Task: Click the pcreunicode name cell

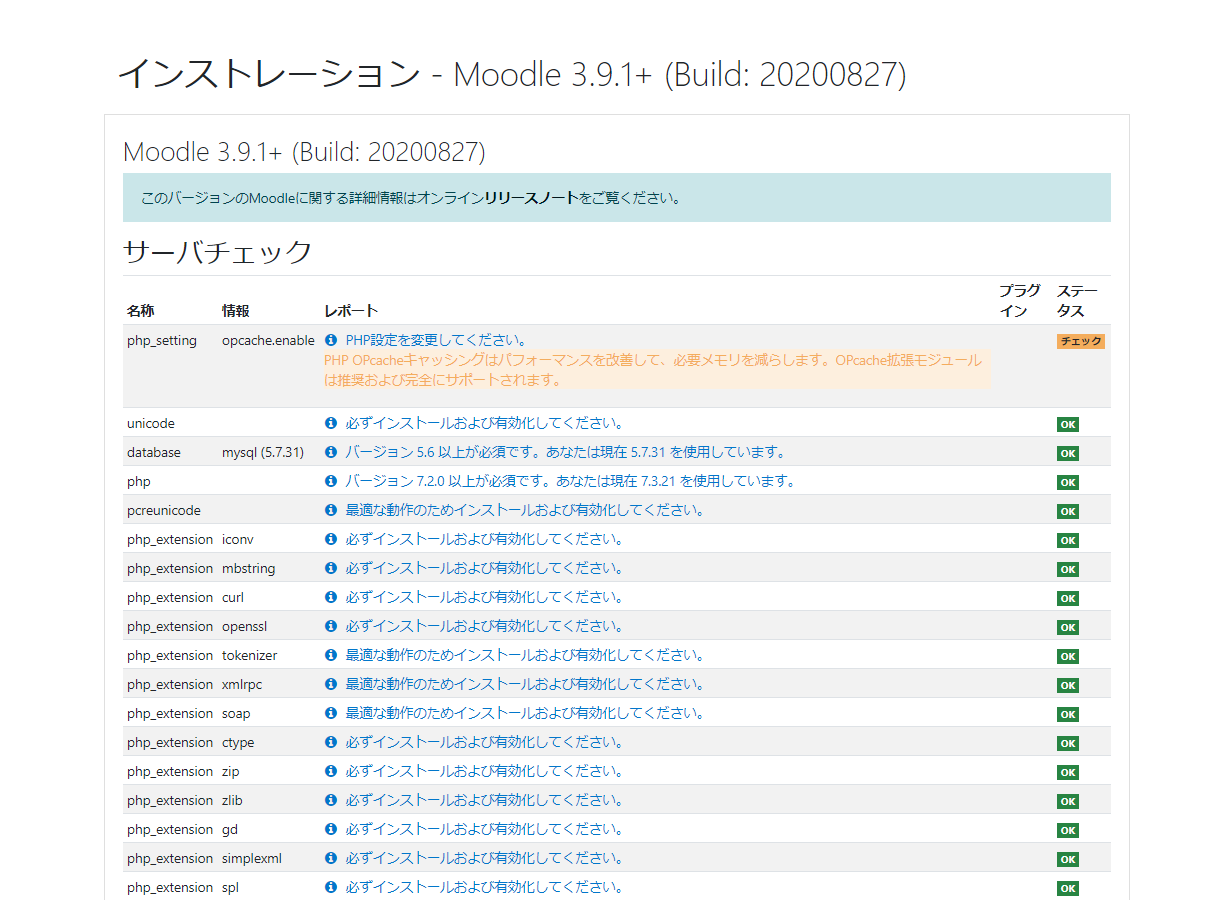Action: (x=164, y=510)
